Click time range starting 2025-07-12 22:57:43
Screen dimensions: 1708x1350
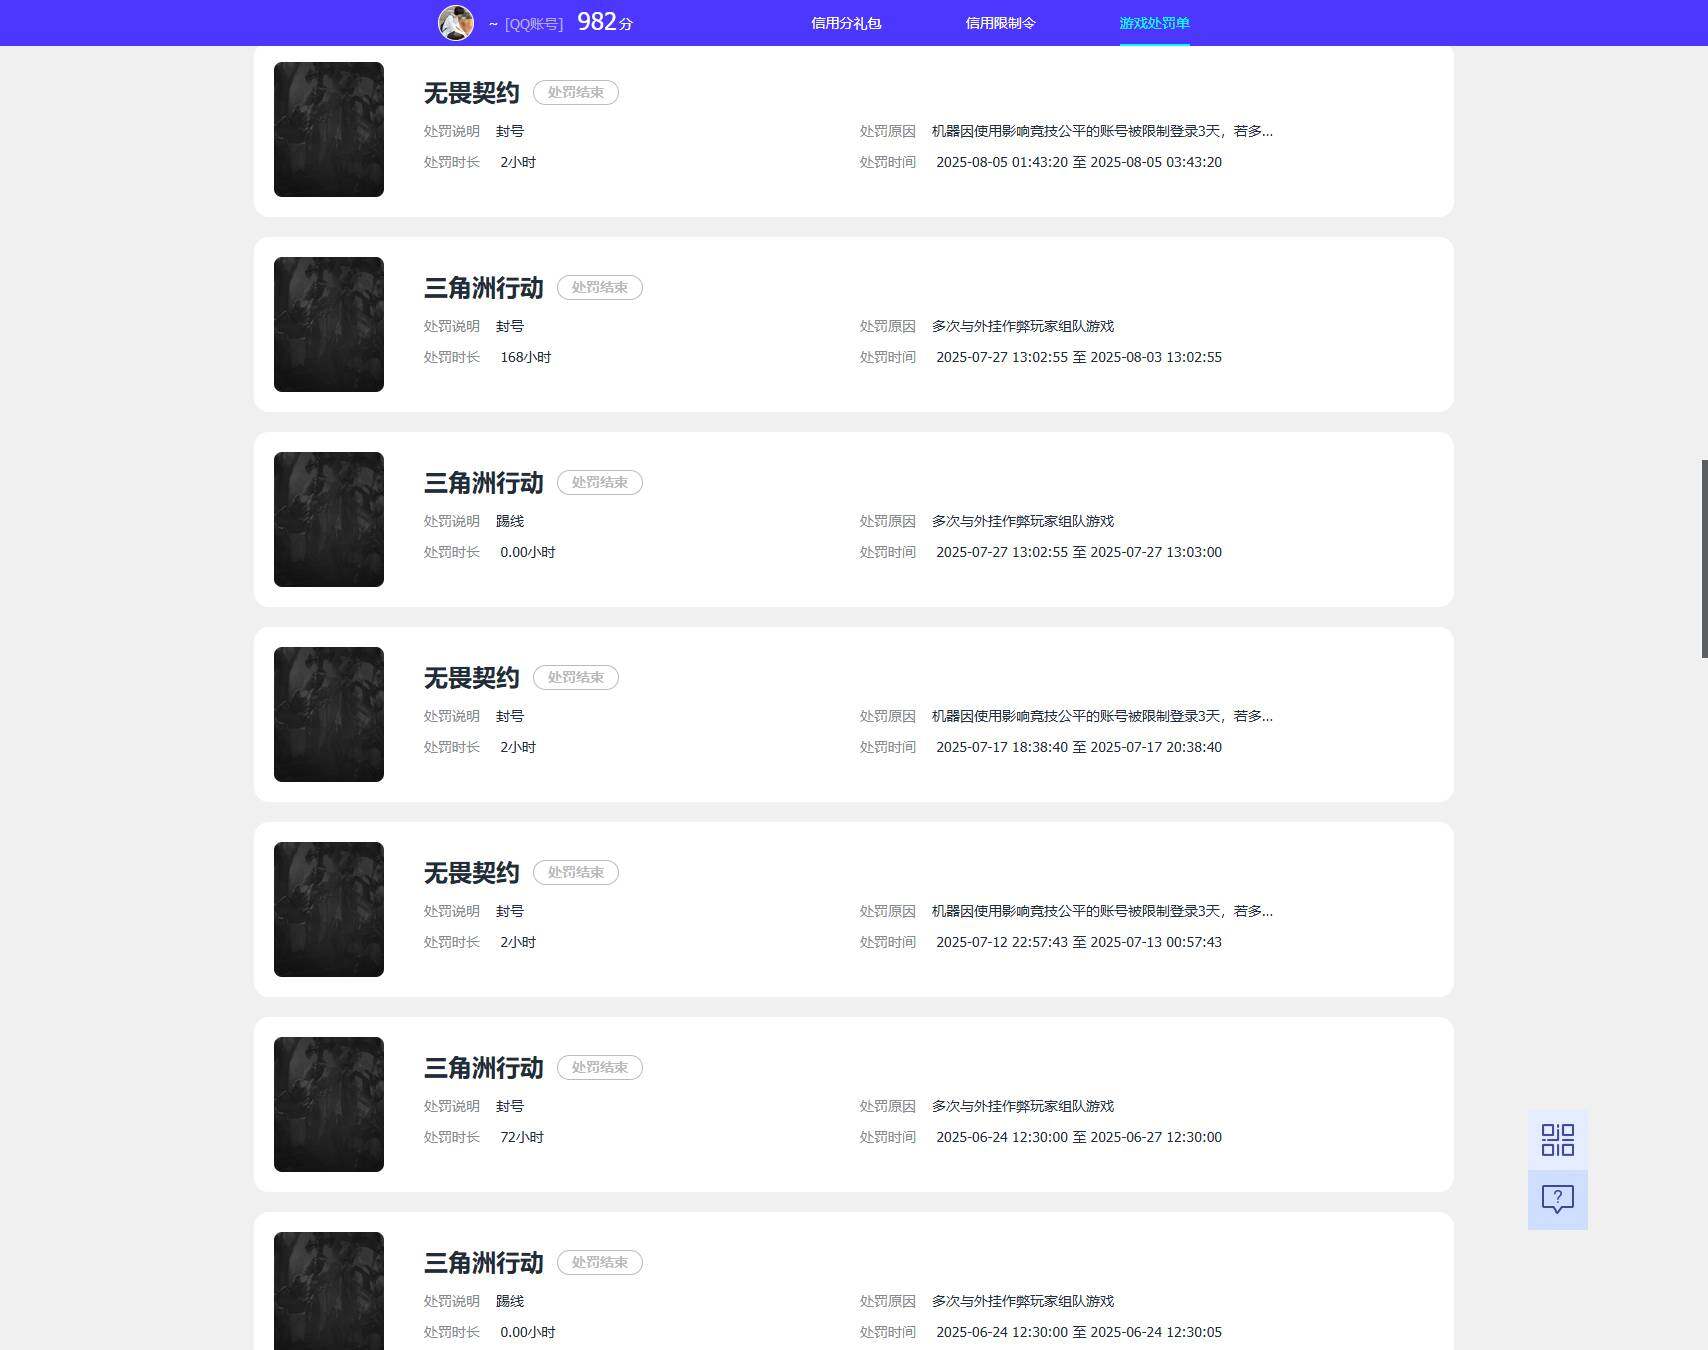tap(1079, 942)
